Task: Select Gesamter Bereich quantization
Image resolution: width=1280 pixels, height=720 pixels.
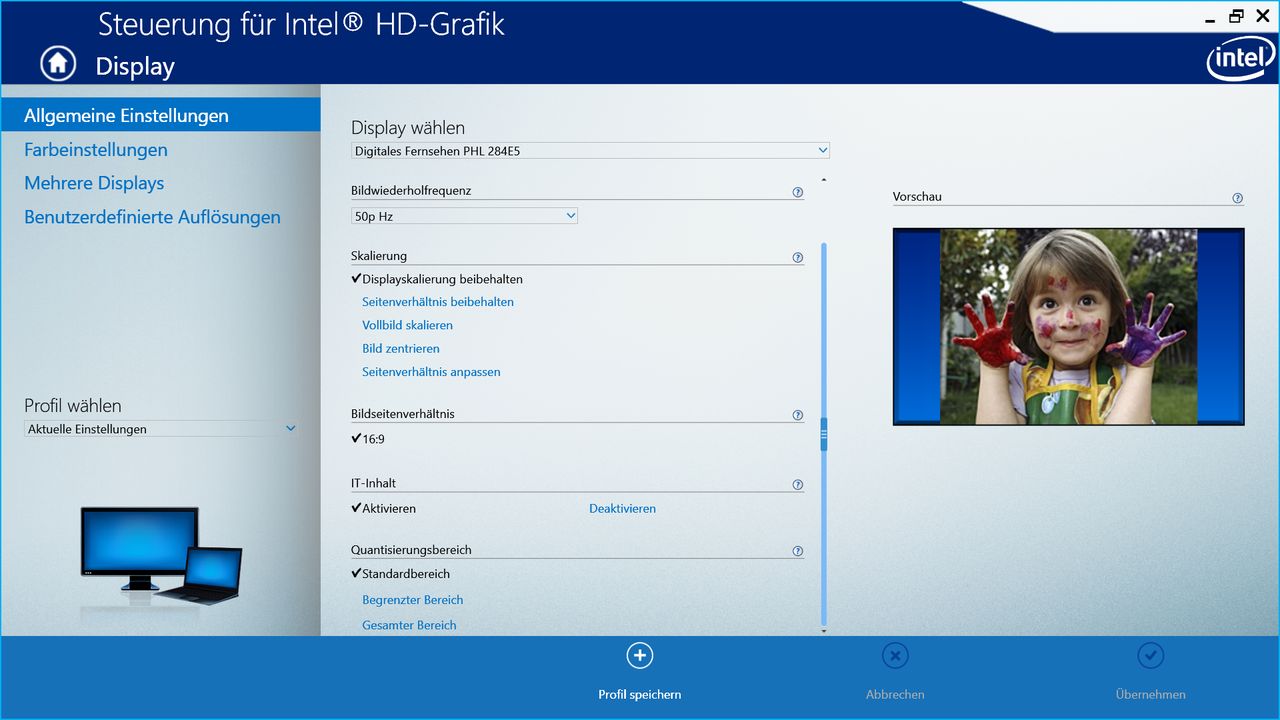Action: pos(409,625)
